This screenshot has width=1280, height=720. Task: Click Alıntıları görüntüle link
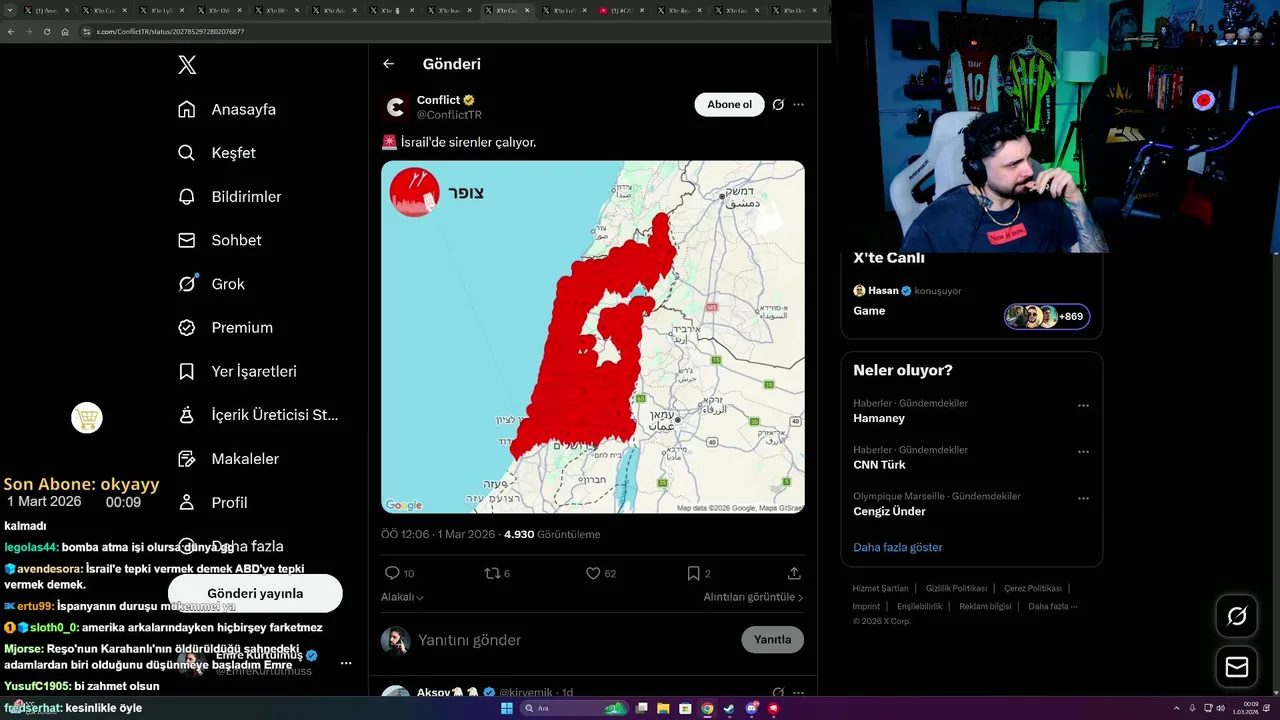[753, 597]
